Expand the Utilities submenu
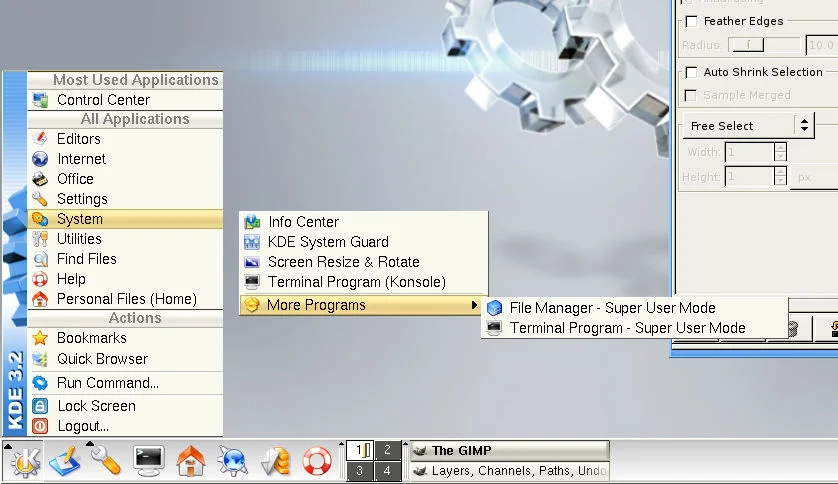The width and height of the screenshot is (838, 484). (79, 239)
